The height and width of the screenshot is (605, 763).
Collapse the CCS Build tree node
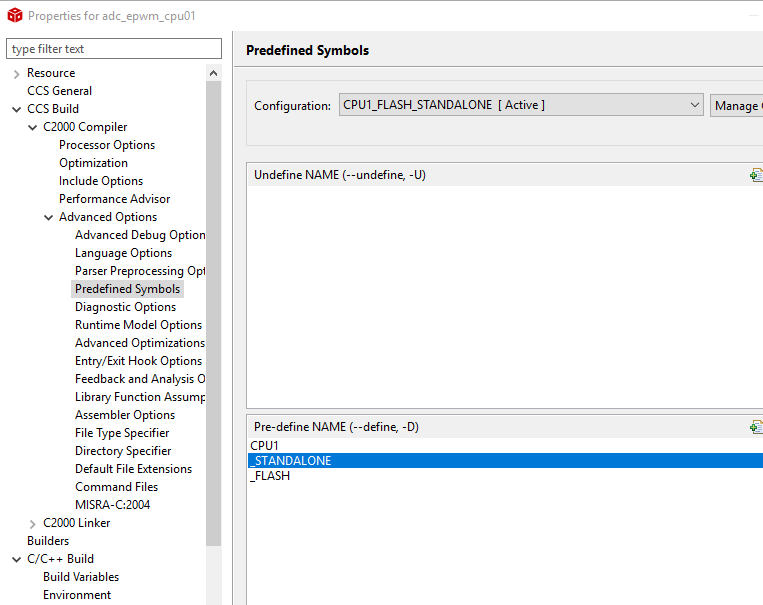tap(17, 110)
